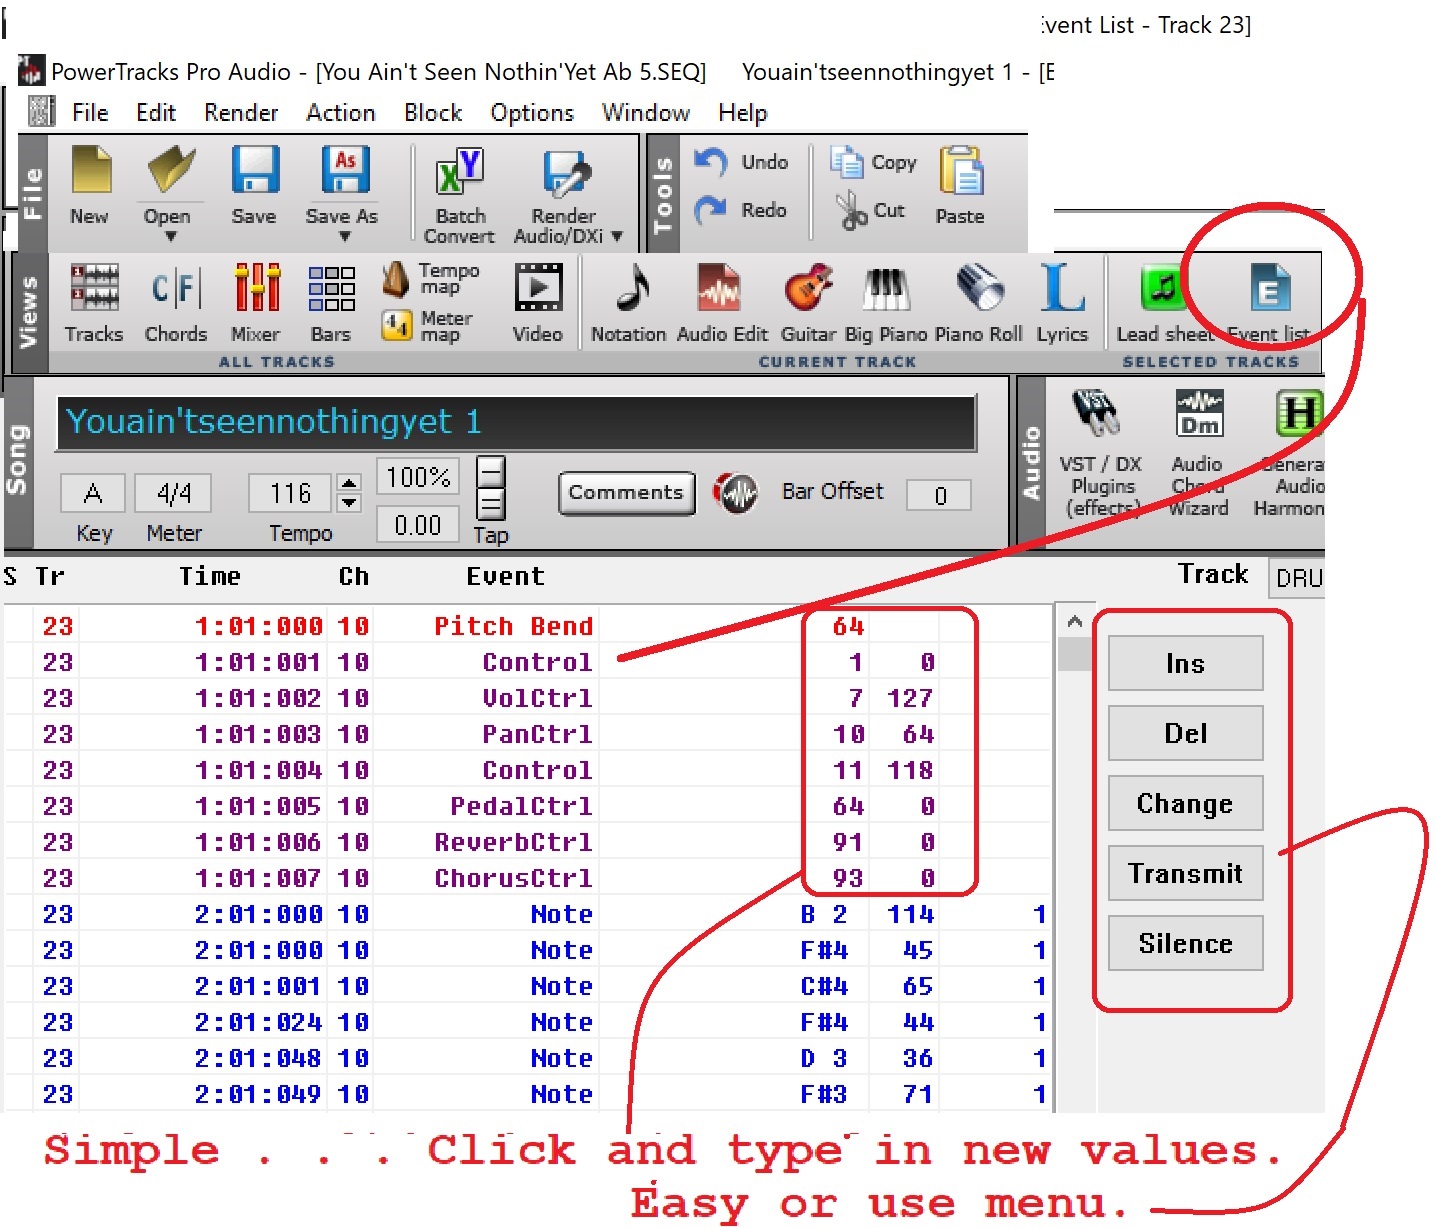
Task: Open the Block menu
Action: point(433,113)
